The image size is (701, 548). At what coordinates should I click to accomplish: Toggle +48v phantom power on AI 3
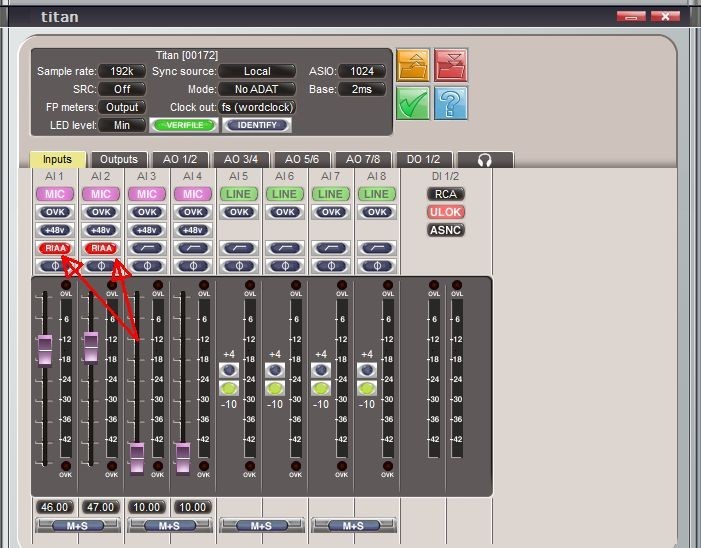click(147, 230)
